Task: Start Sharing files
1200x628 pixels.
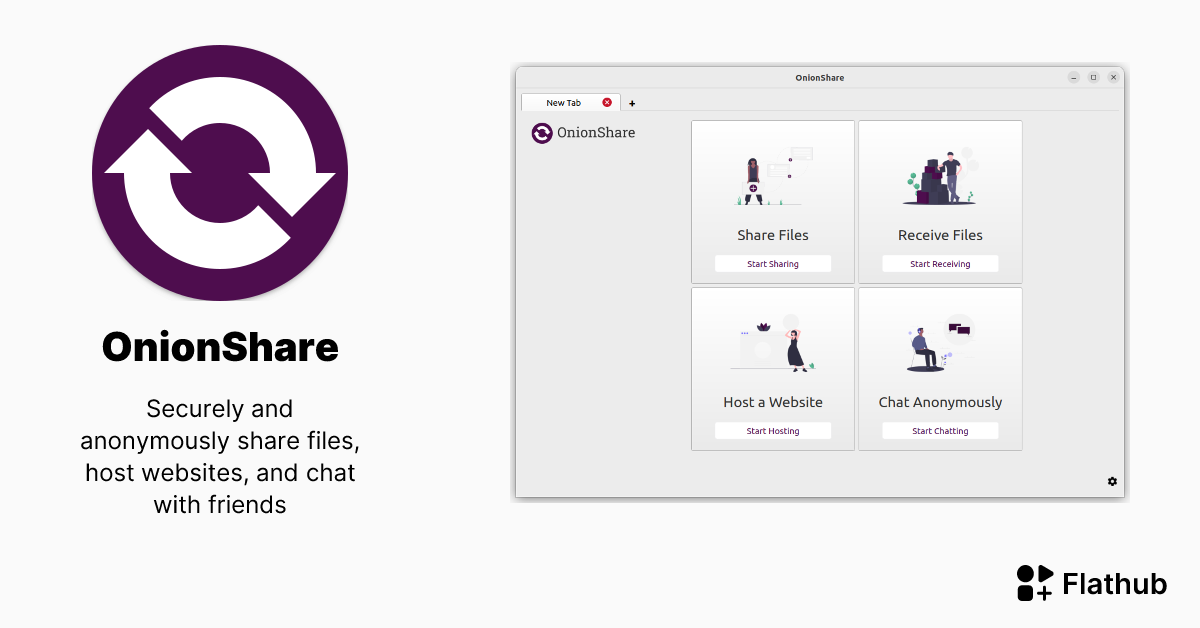Action: click(x=772, y=263)
